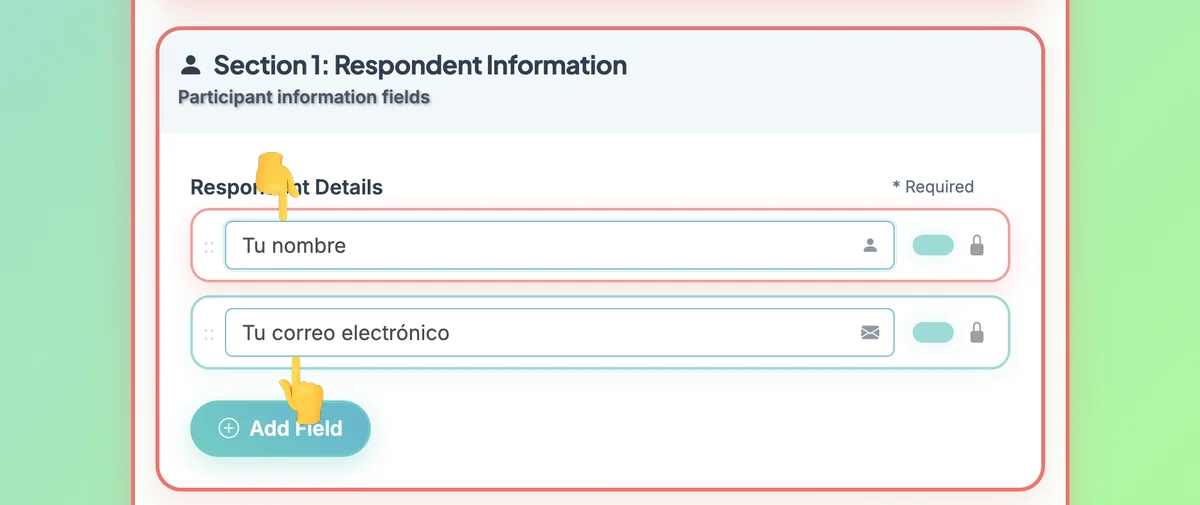
Task: Click the * Required note
Action: tap(933, 187)
